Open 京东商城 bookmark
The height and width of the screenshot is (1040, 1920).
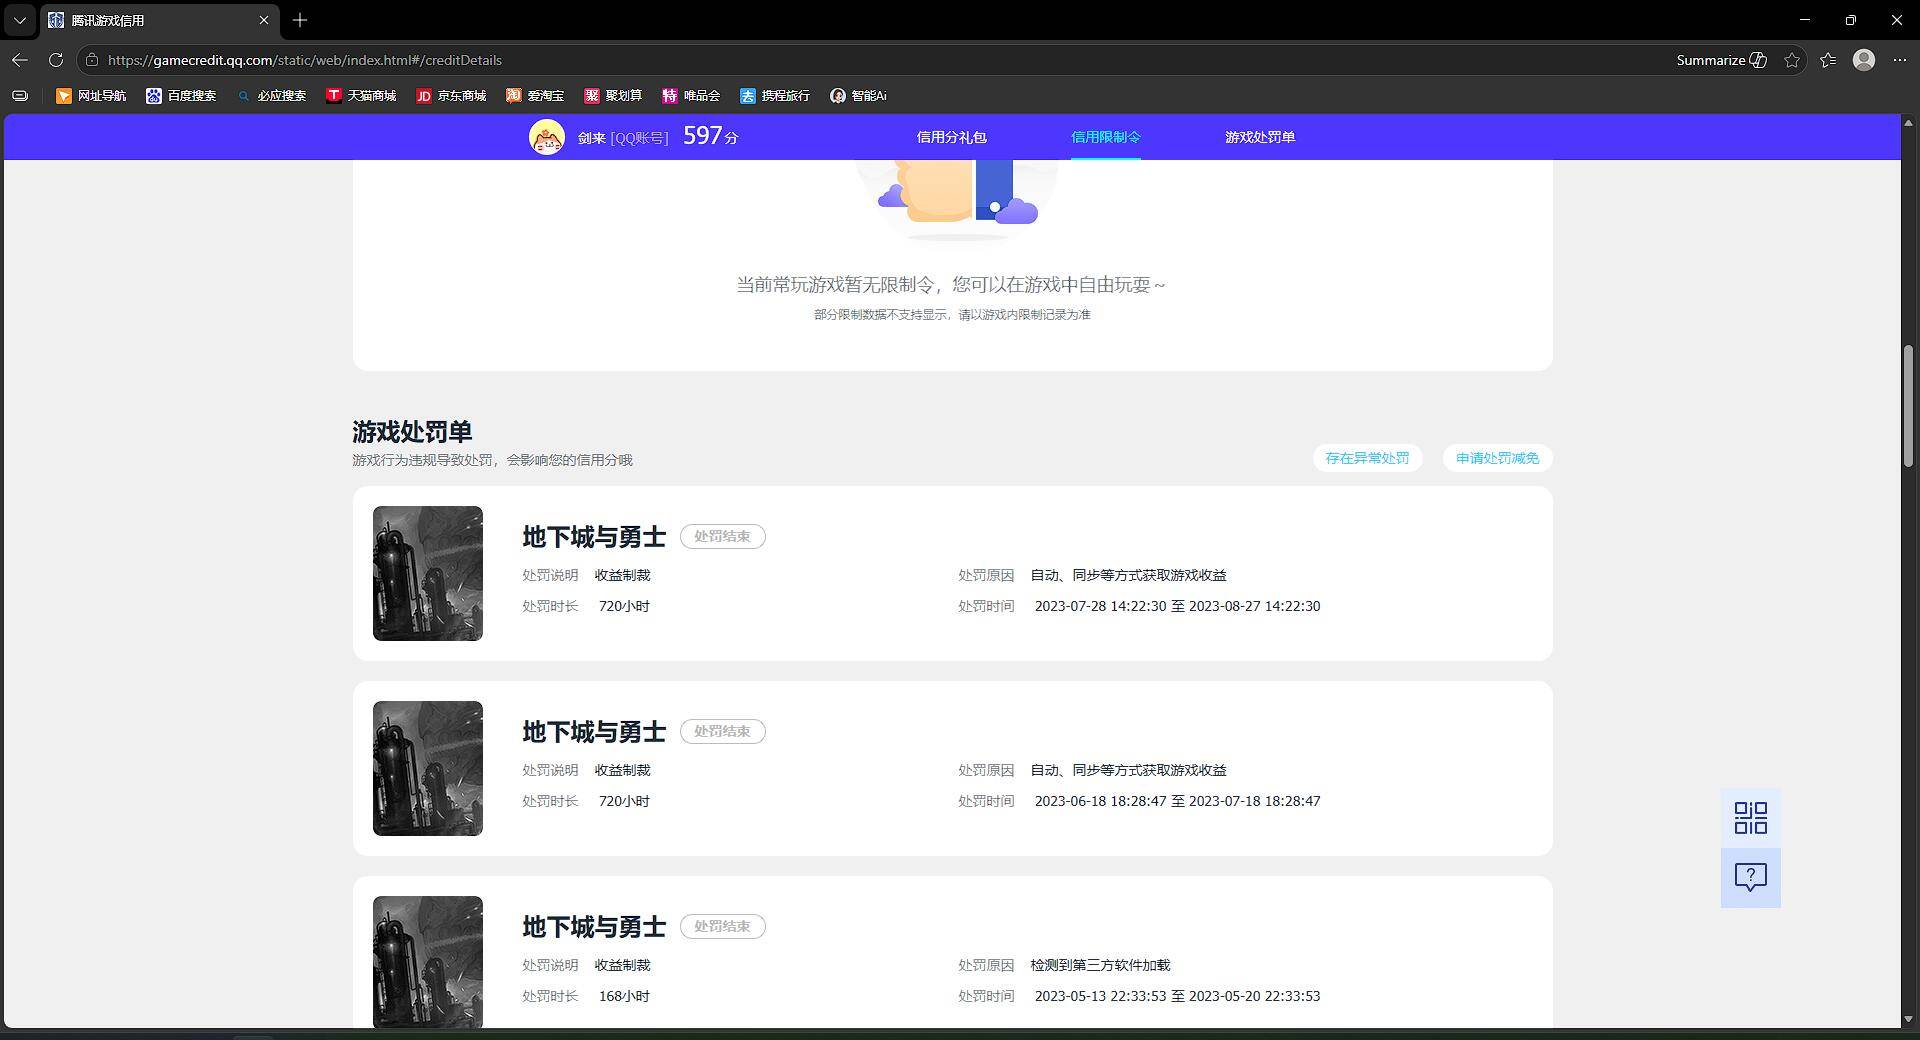[x=451, y=96]
